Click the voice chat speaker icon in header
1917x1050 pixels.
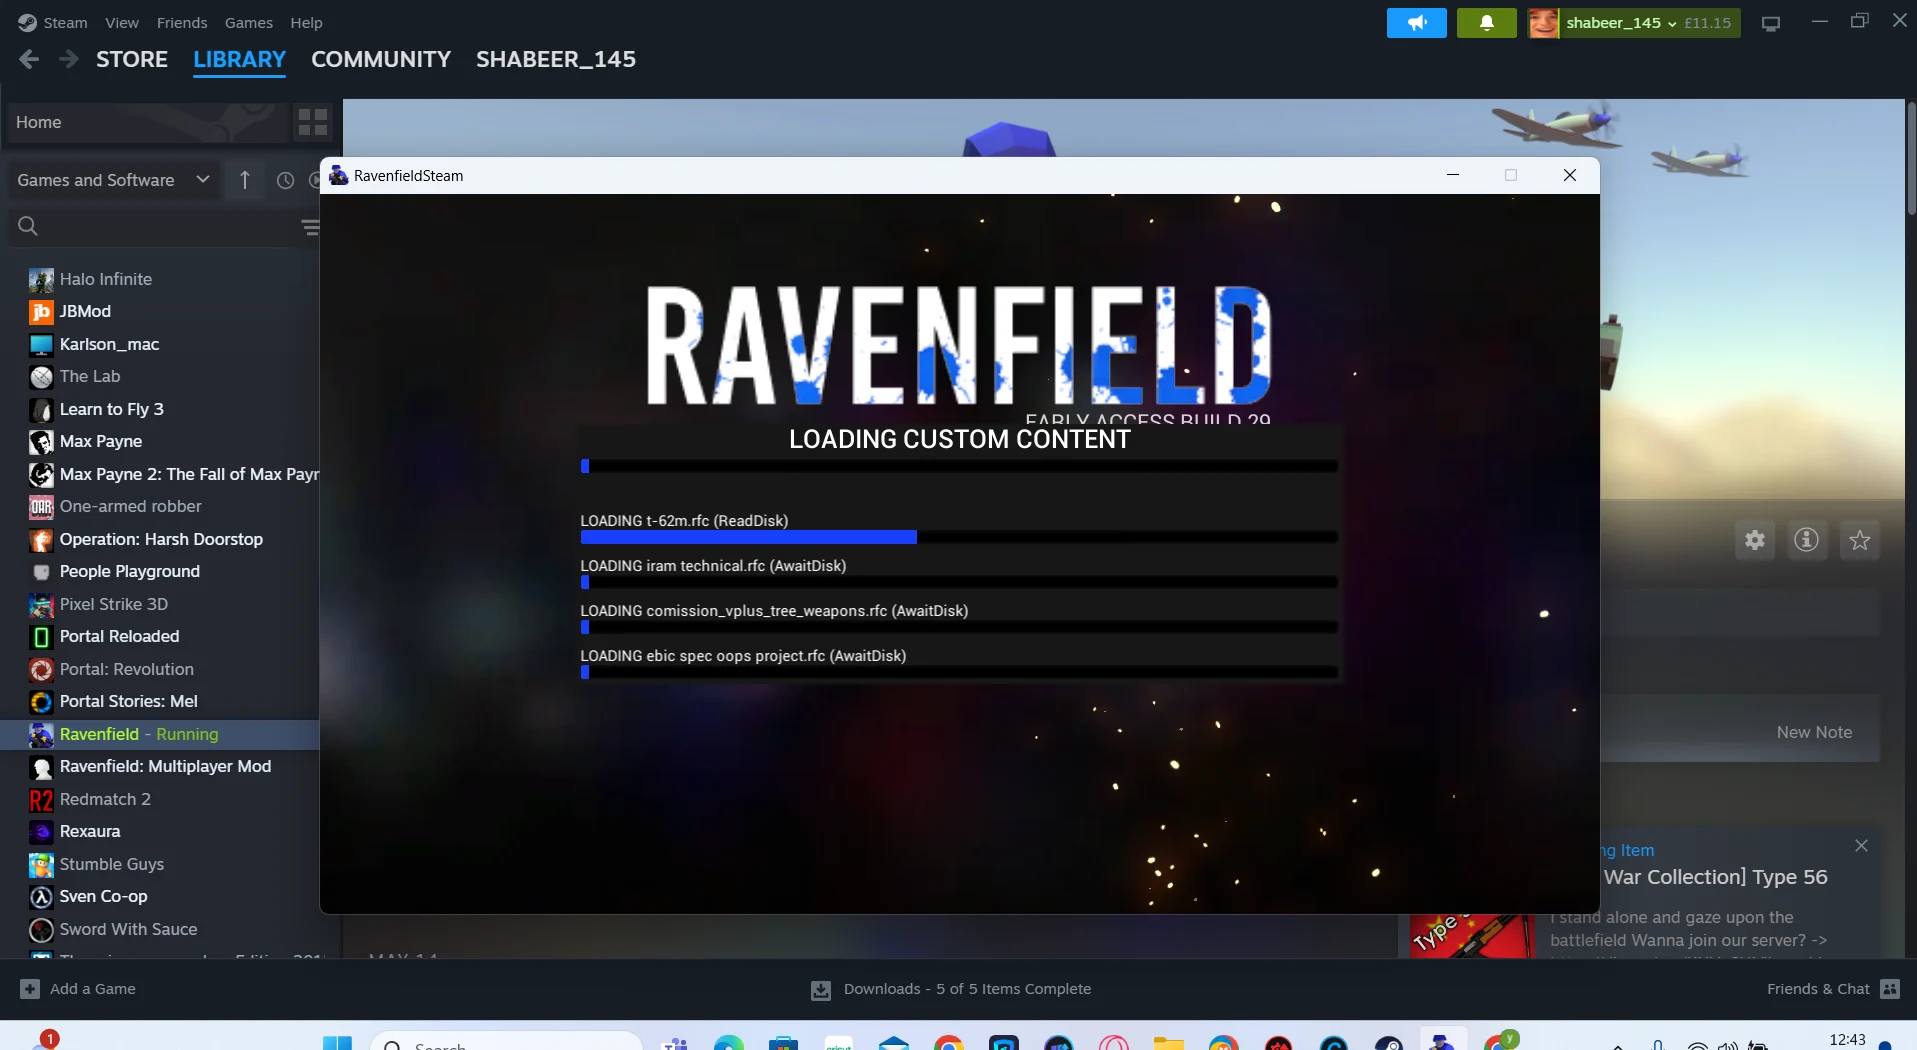[1417, 22]
